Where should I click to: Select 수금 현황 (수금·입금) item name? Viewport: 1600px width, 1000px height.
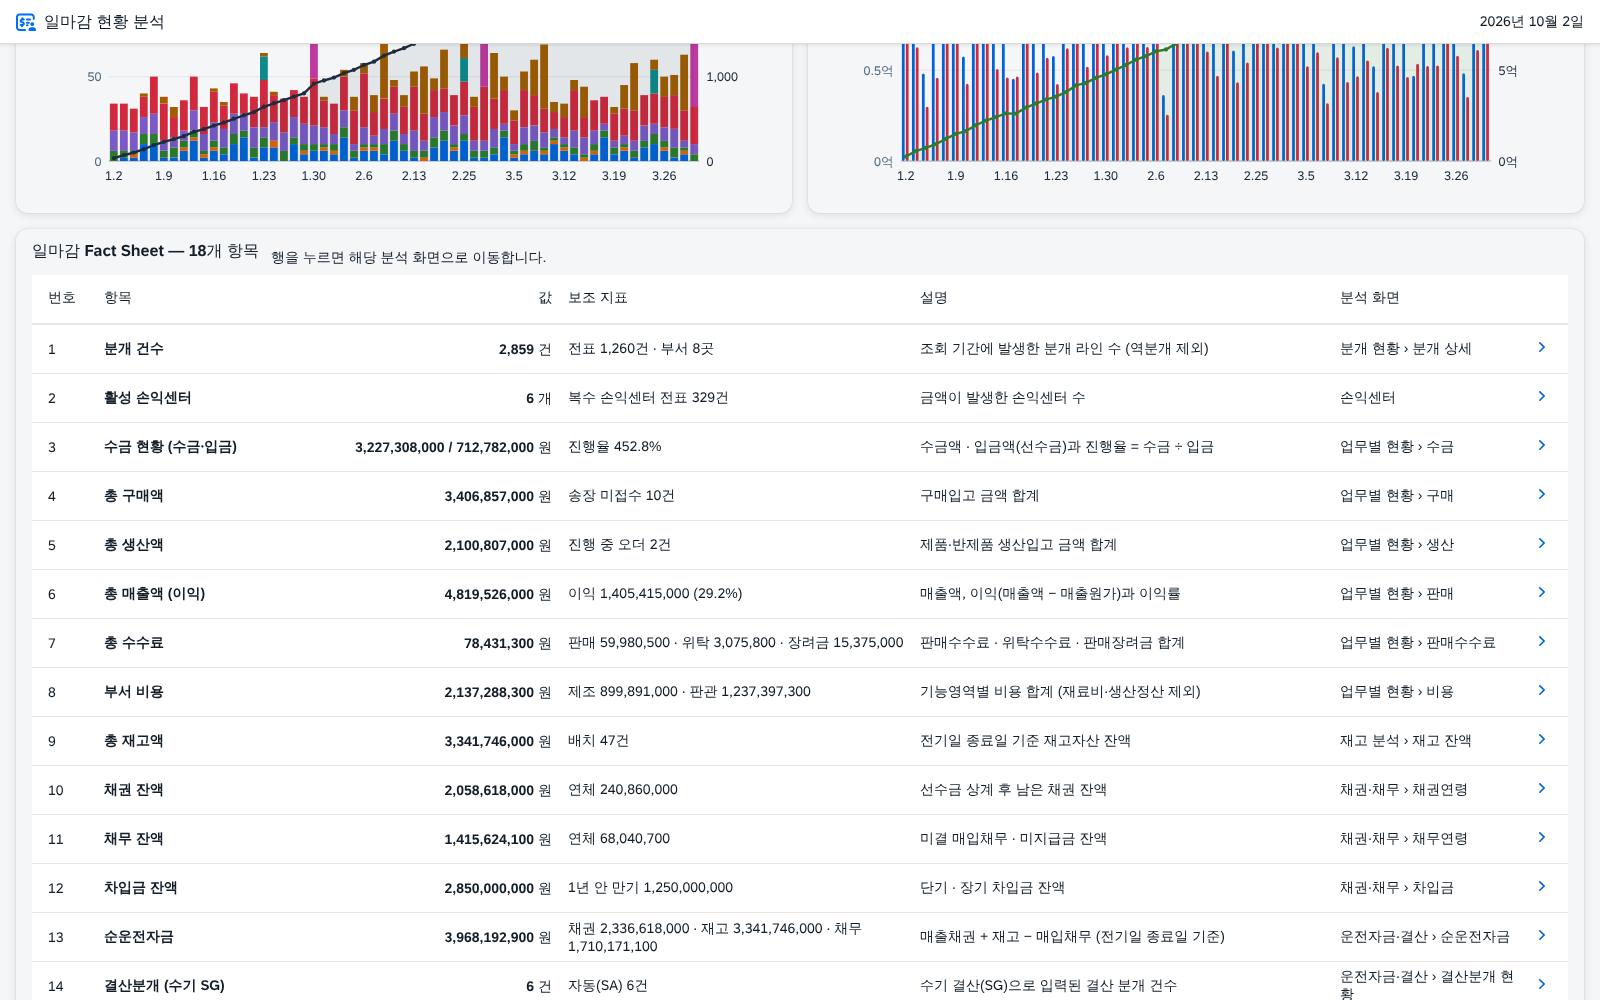point(170,447)
